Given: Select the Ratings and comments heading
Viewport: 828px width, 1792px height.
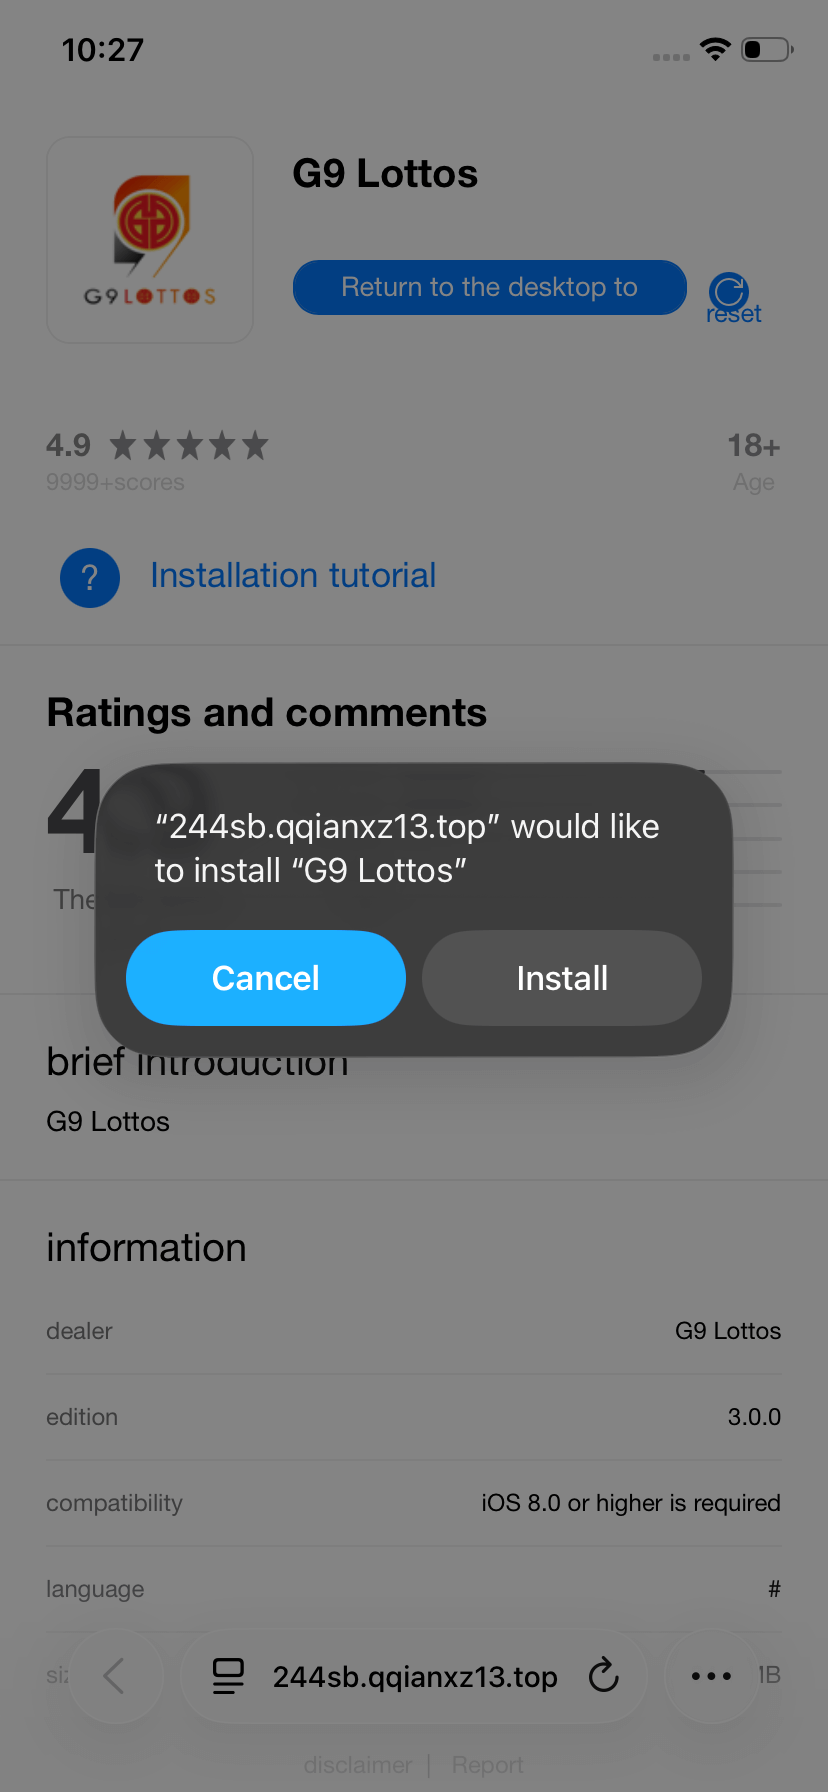Looking at the screenshot, I should (x=267, y=713).
